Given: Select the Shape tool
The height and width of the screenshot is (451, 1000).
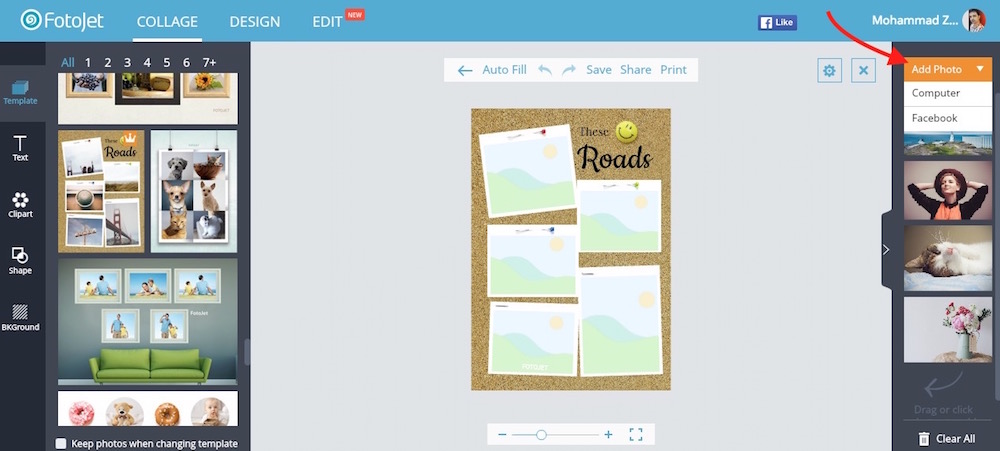Looking at the screenshot, I should click(20, 261).
